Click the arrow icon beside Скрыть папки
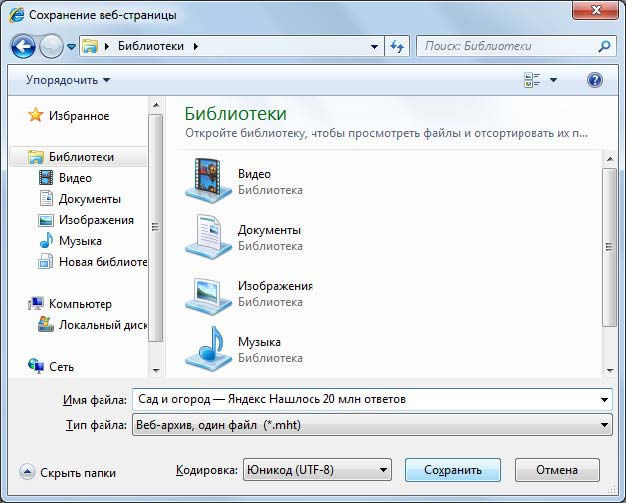The image size is (626, 503). pos(27,472)
